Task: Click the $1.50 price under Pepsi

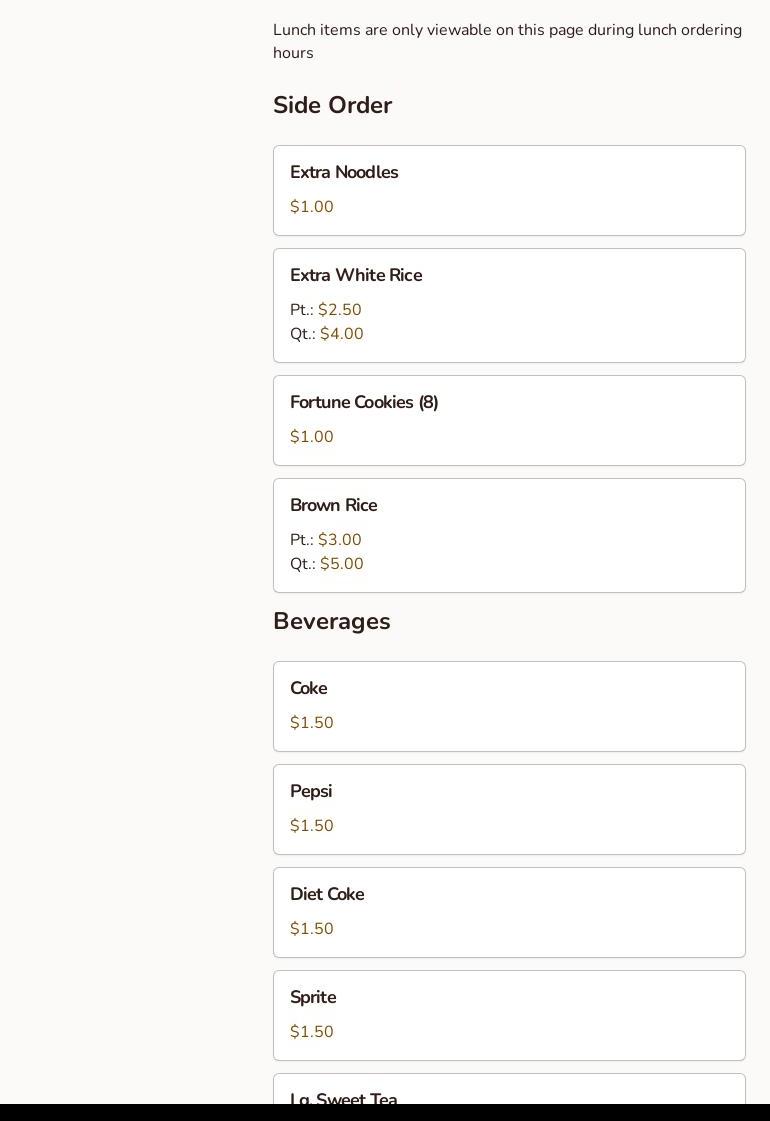Action: pyautogui.click(x=312, y=826)
